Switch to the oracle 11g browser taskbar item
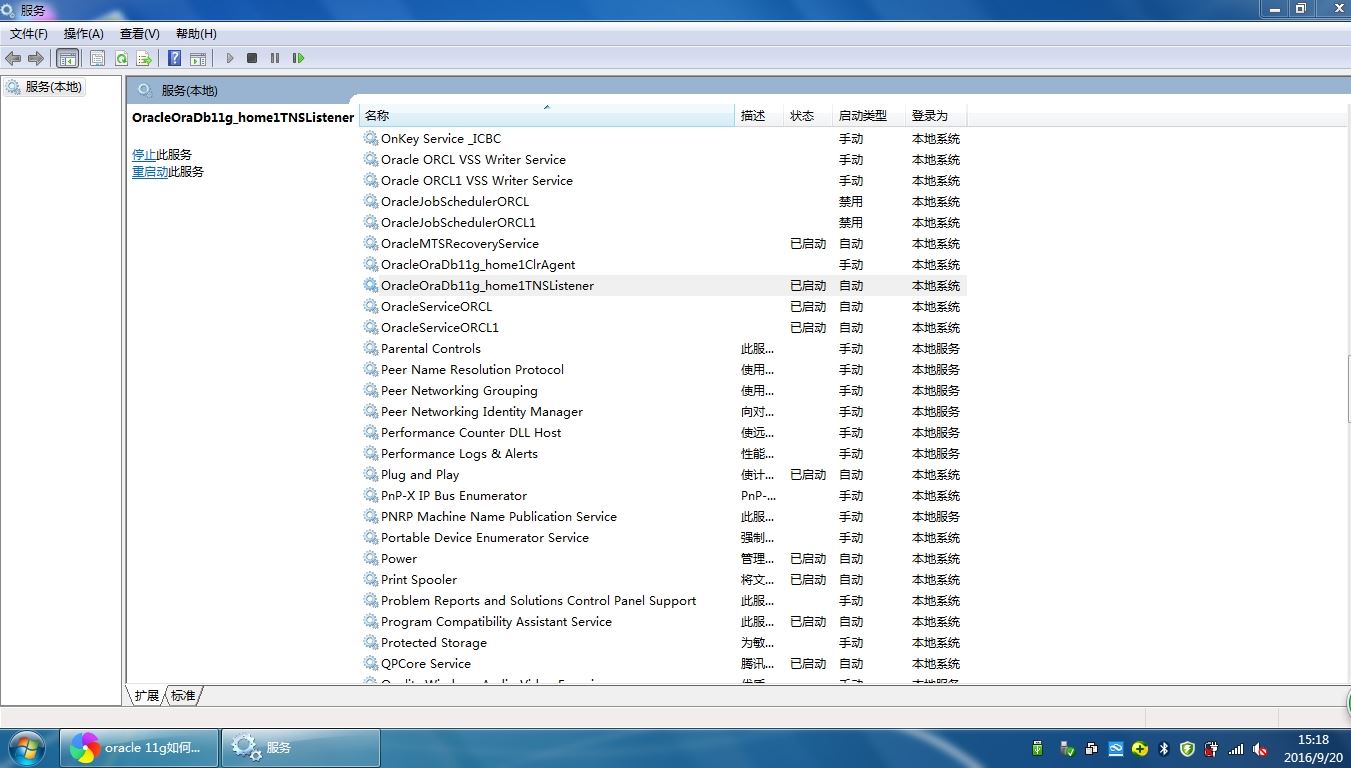 (x=139, y=748)
